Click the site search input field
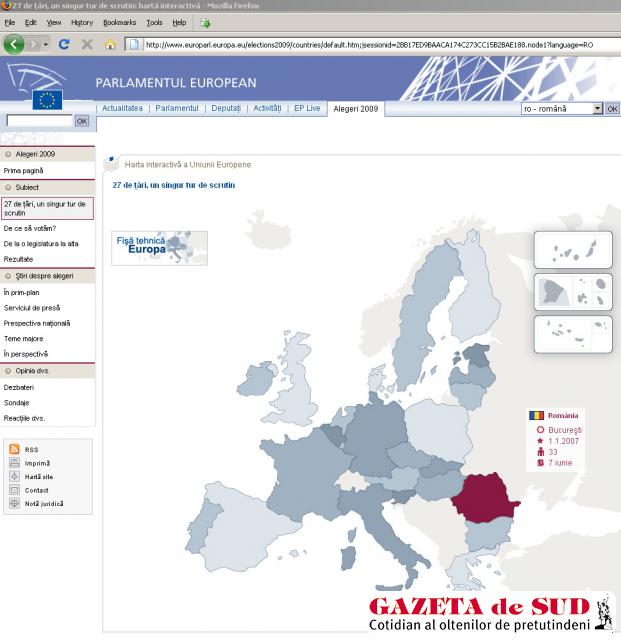Viewport: 621px width, 640px height. 40,121
